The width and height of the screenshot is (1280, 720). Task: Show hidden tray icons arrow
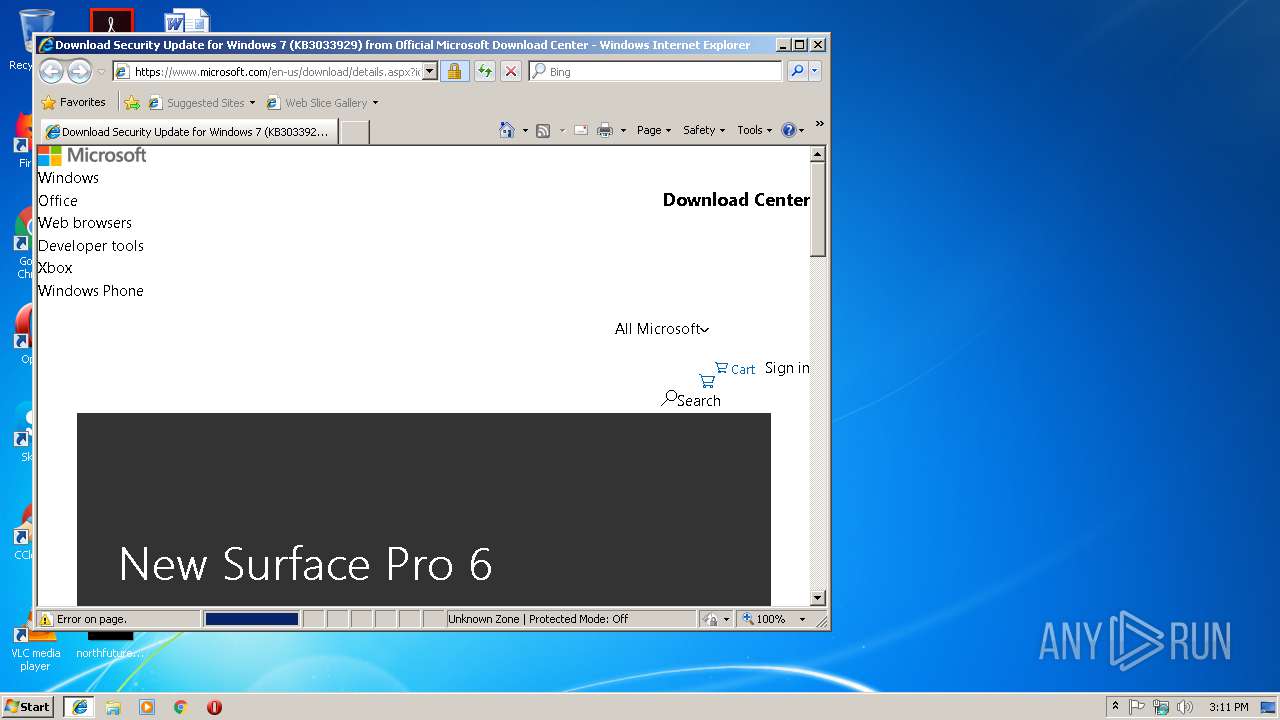point(1115,706)
